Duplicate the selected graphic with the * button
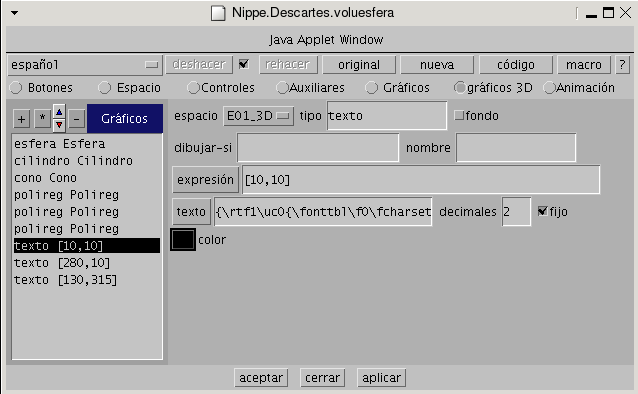Screen dimensions: 638x394 [42, 119]
